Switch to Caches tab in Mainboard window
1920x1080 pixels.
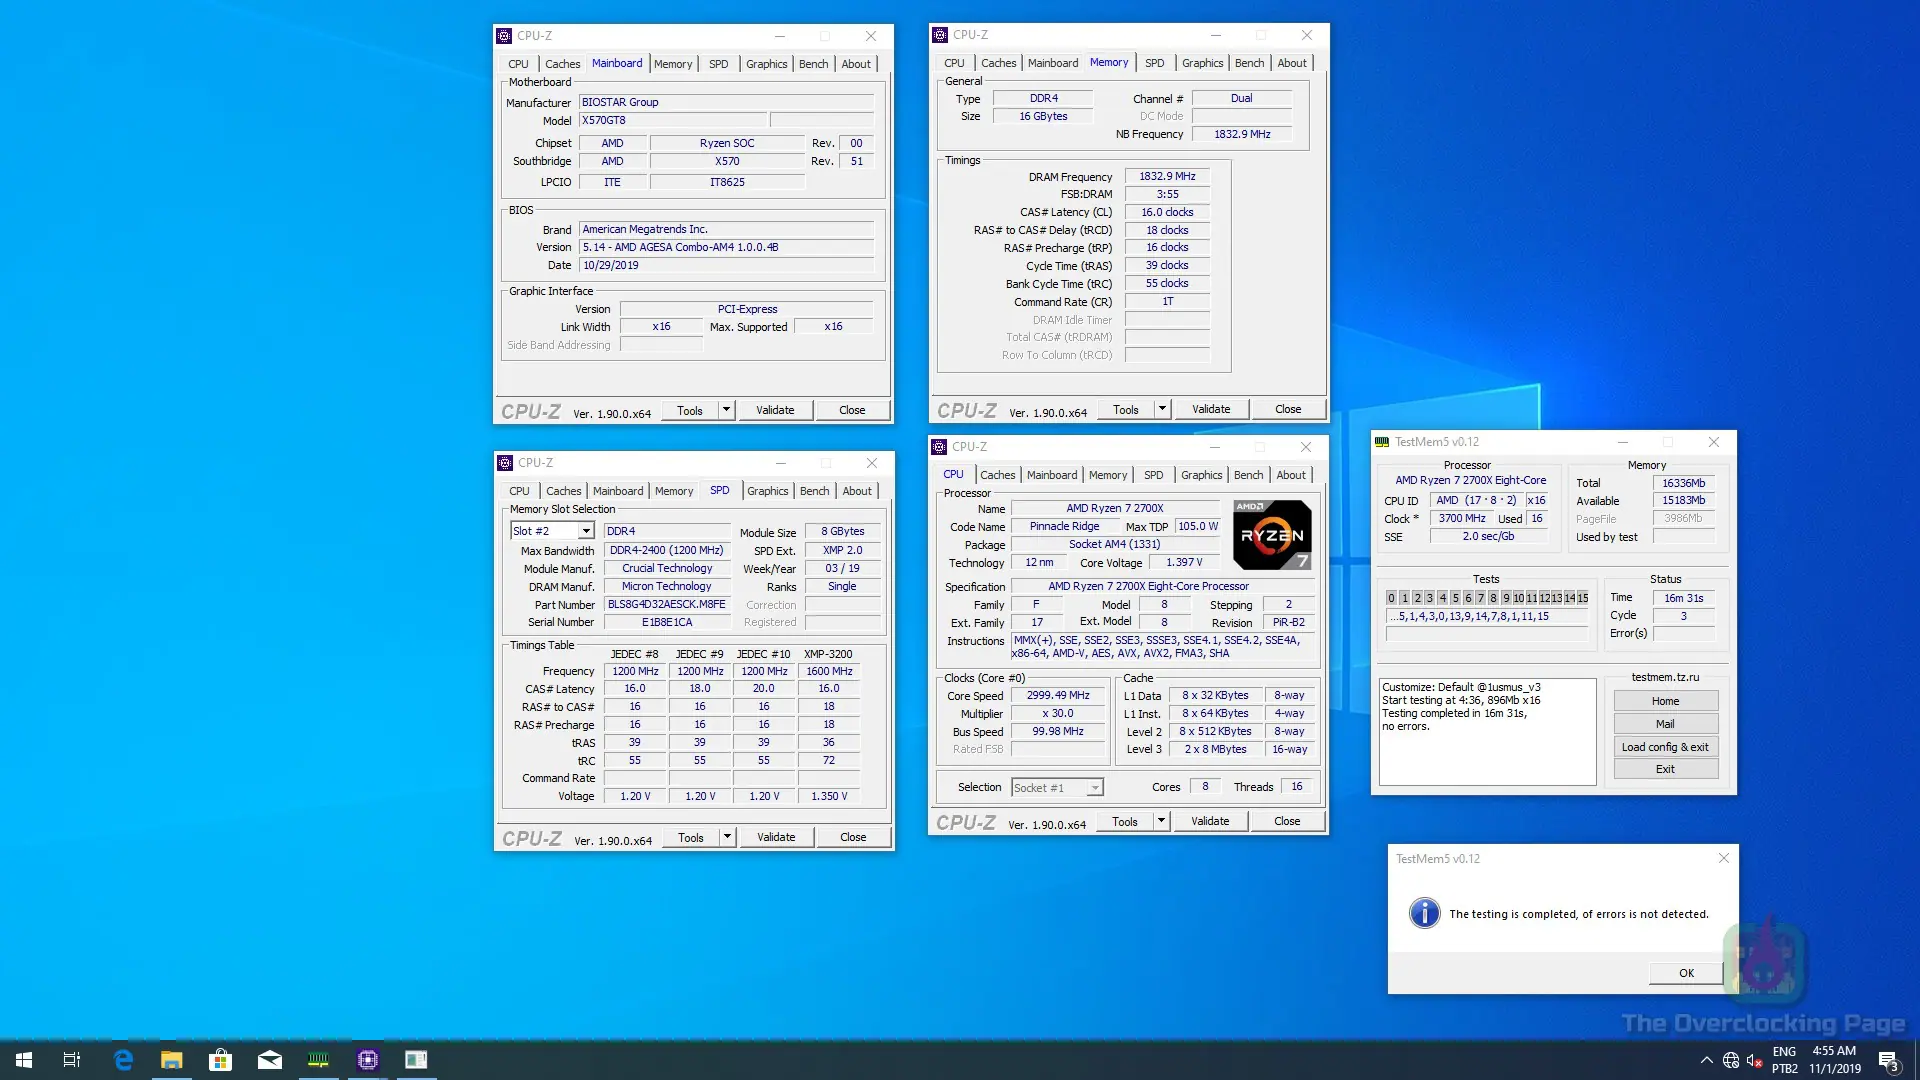coord(562,64)
